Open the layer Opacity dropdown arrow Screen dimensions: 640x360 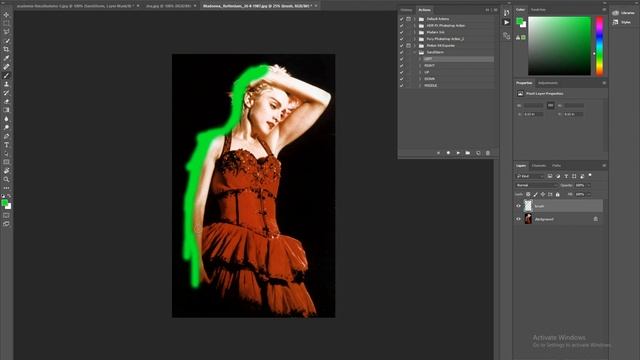click(x=589, y=185)
